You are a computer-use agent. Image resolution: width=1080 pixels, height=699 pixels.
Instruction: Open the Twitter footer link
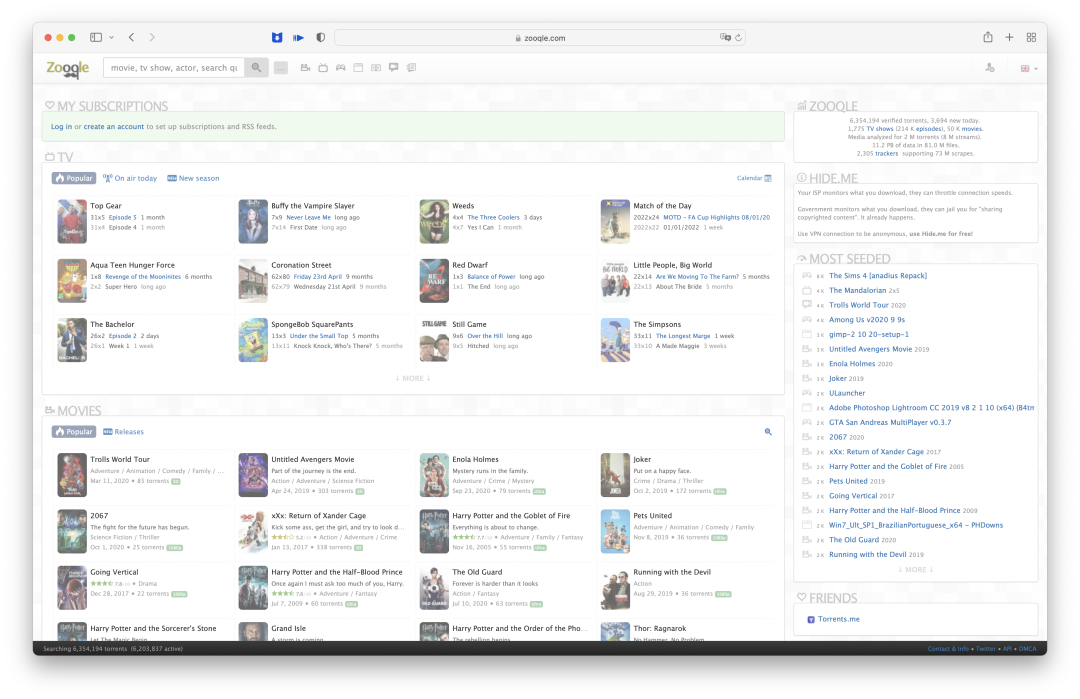tap(985, 649)
